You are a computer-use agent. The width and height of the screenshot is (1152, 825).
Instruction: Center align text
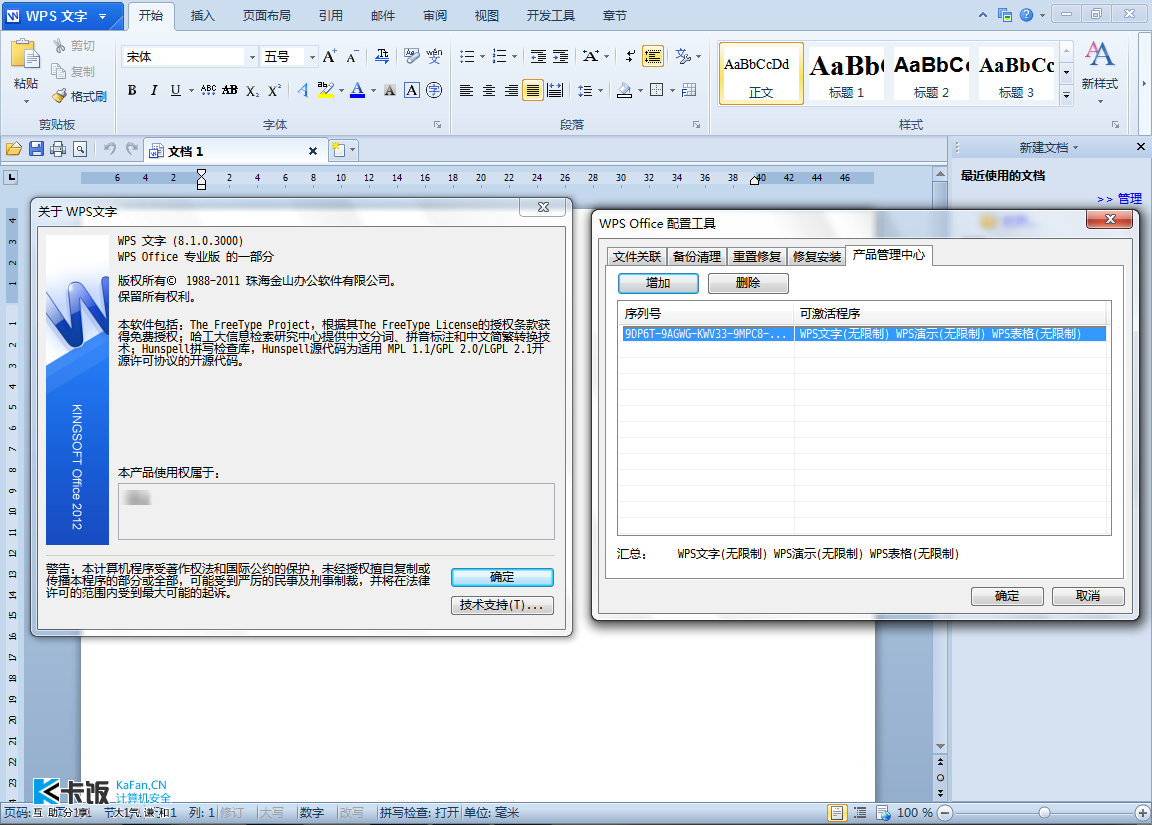[x=489, y=90]
